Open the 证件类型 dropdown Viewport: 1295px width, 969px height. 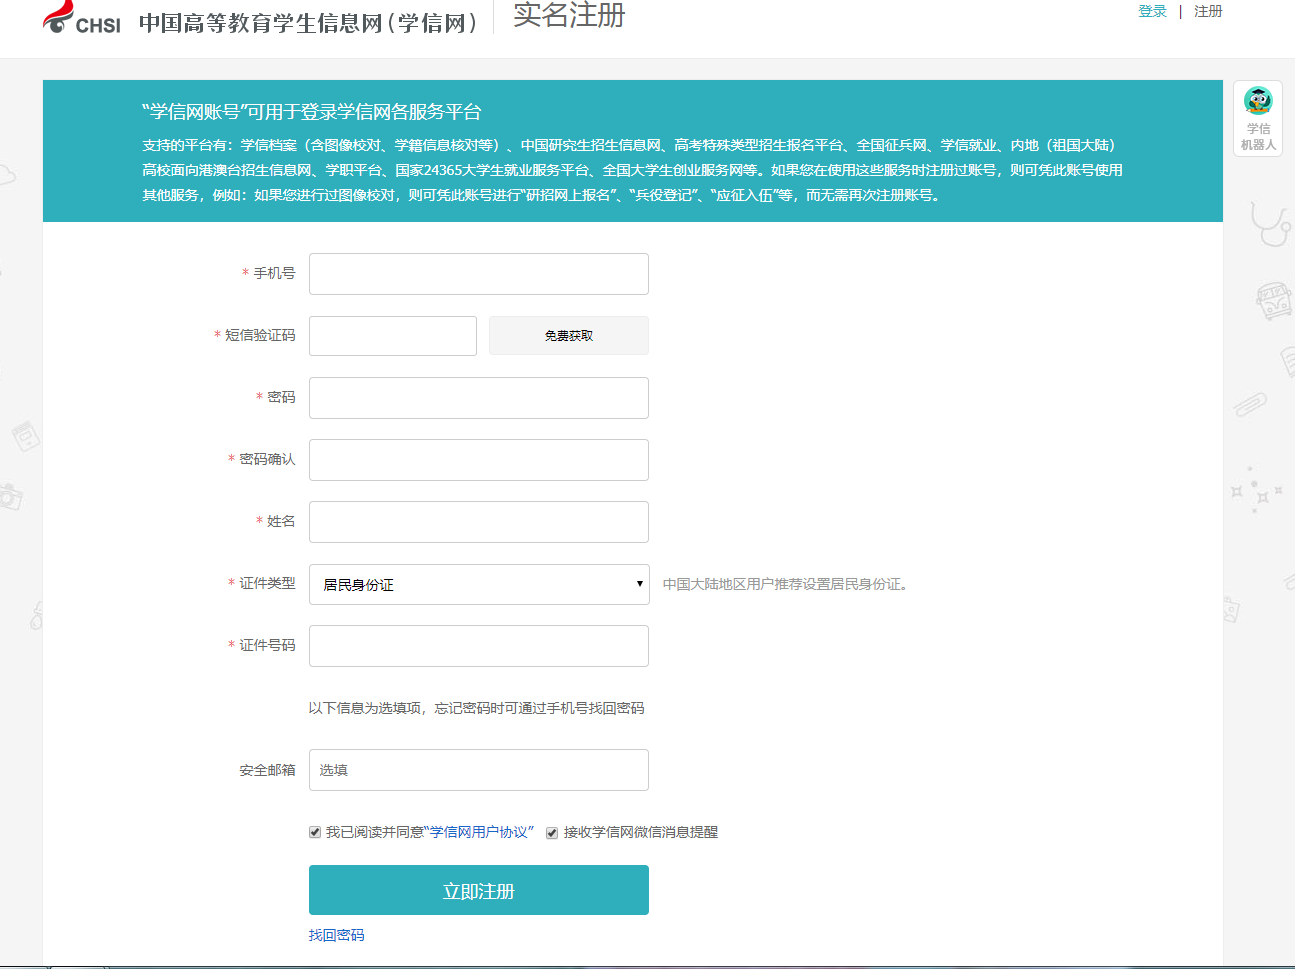point(479,585)
